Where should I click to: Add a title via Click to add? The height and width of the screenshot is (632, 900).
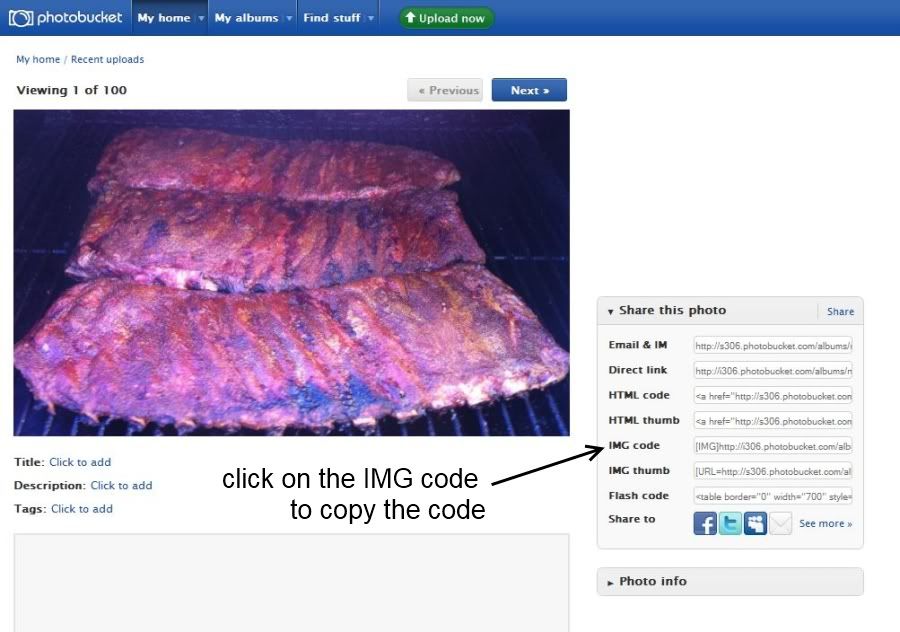80,462
